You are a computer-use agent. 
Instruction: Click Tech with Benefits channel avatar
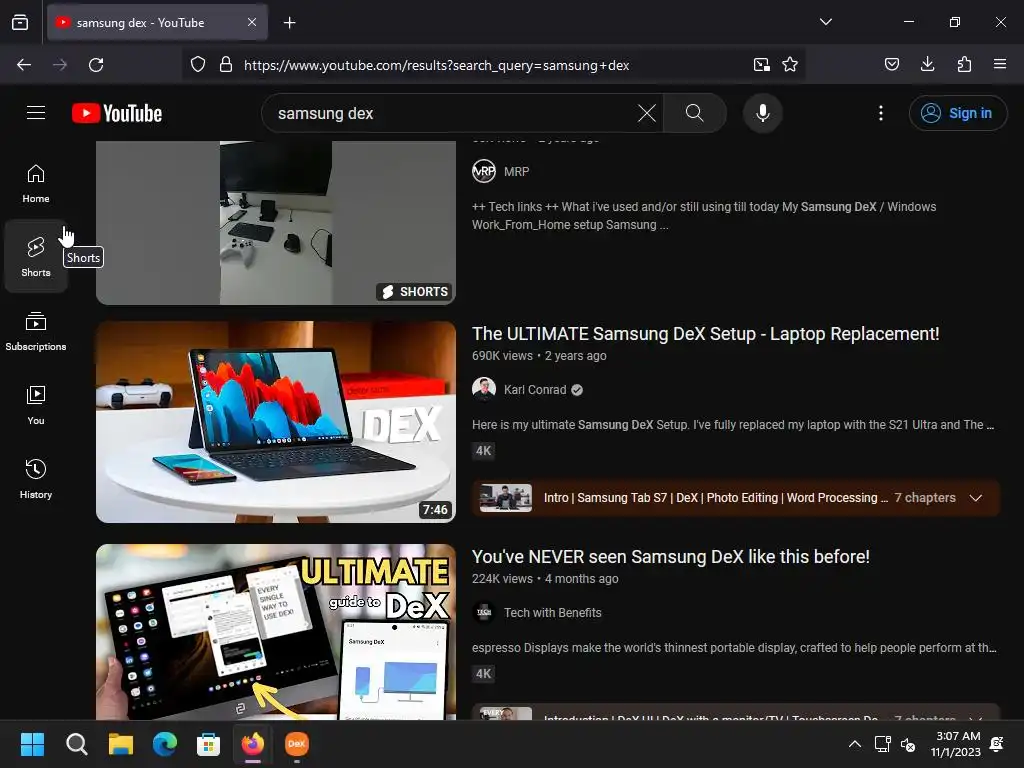pos(484,612)
